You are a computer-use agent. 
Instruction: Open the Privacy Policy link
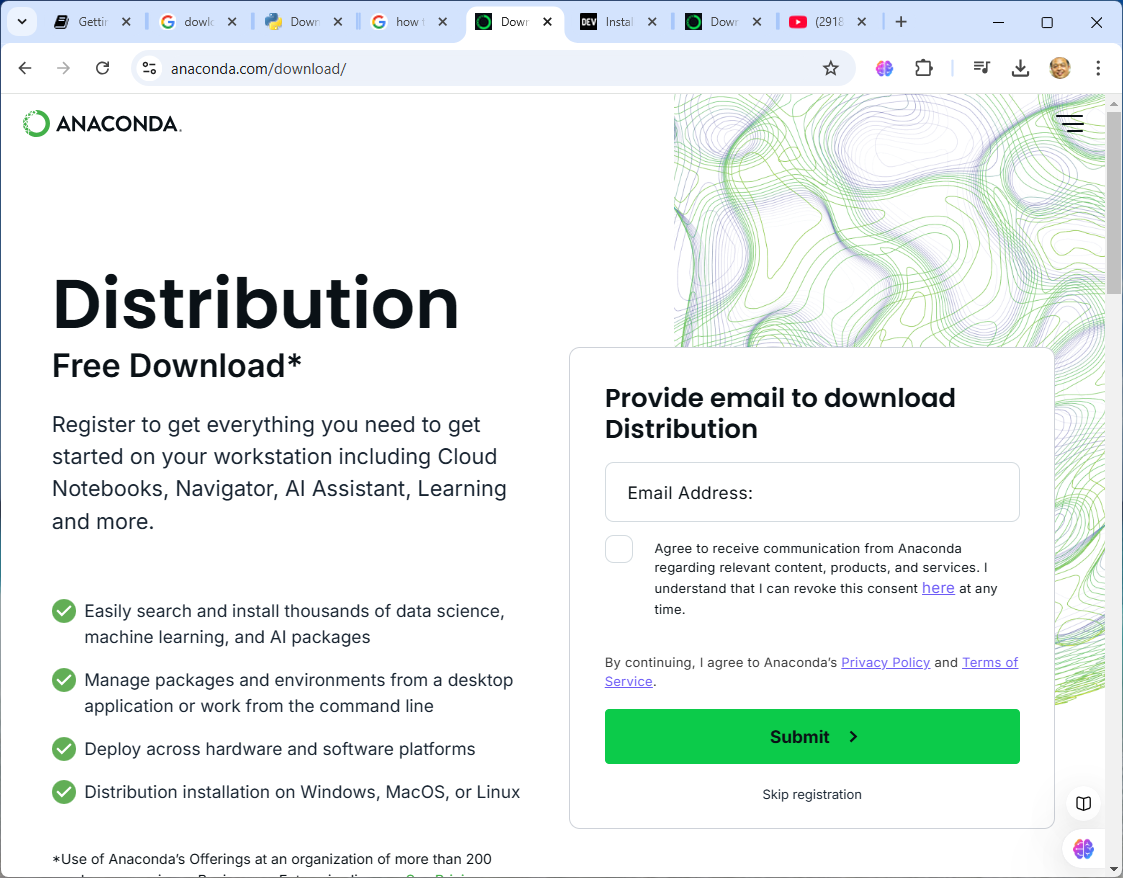(x=885, y=662)
